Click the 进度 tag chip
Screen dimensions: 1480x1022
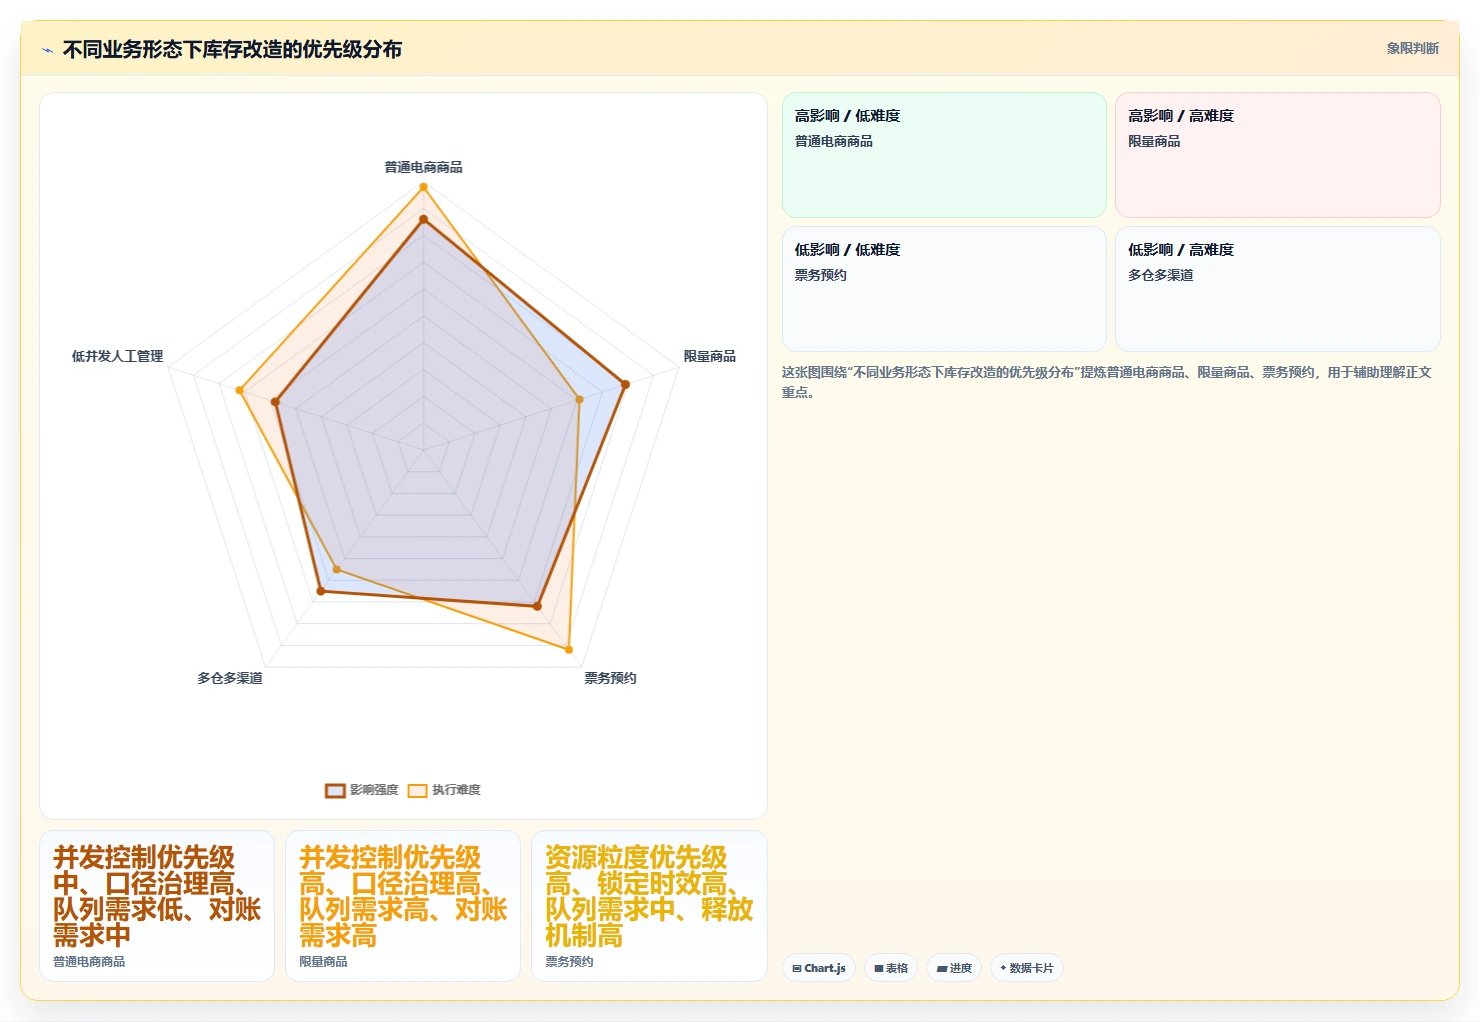coord(954,968)
